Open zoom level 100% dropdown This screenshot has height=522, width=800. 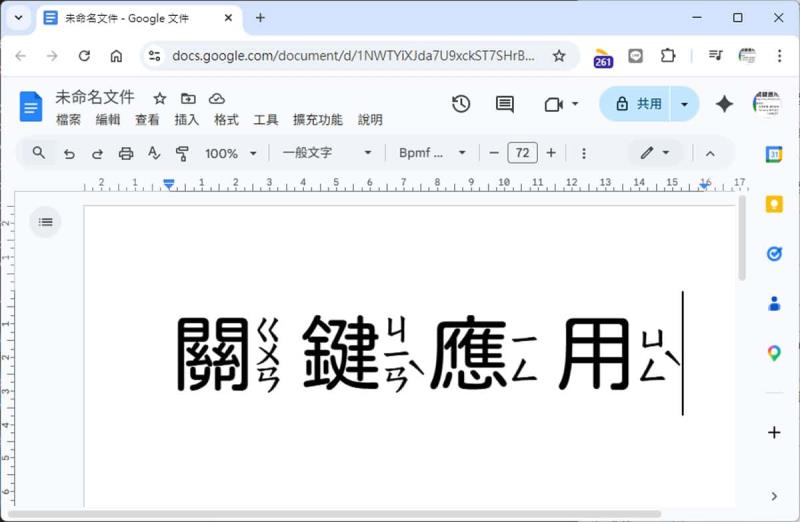[231, 153]
